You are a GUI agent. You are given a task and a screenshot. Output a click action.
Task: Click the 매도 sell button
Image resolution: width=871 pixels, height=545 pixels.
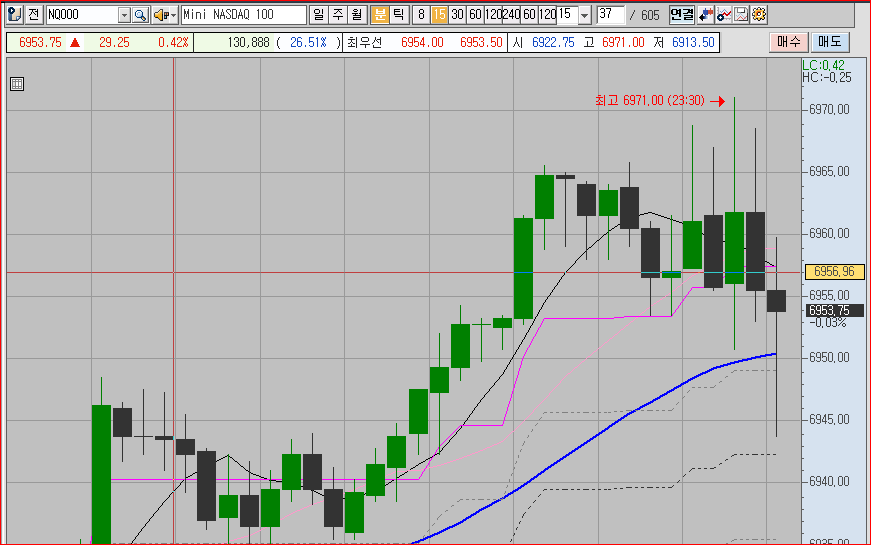pos(829,42)
